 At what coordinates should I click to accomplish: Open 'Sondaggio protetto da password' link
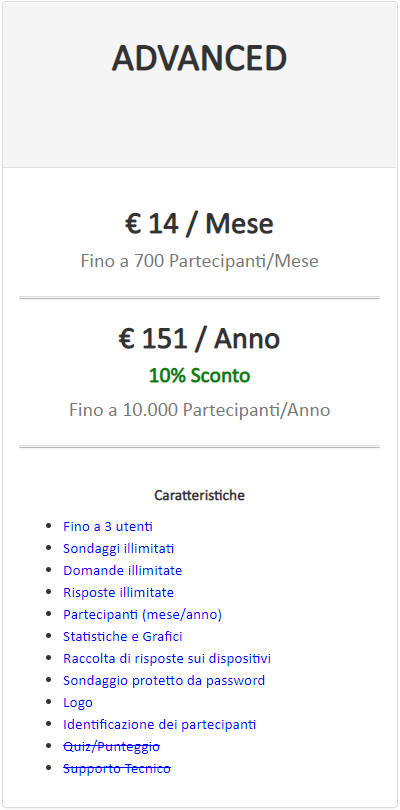(x=164, y=680)
